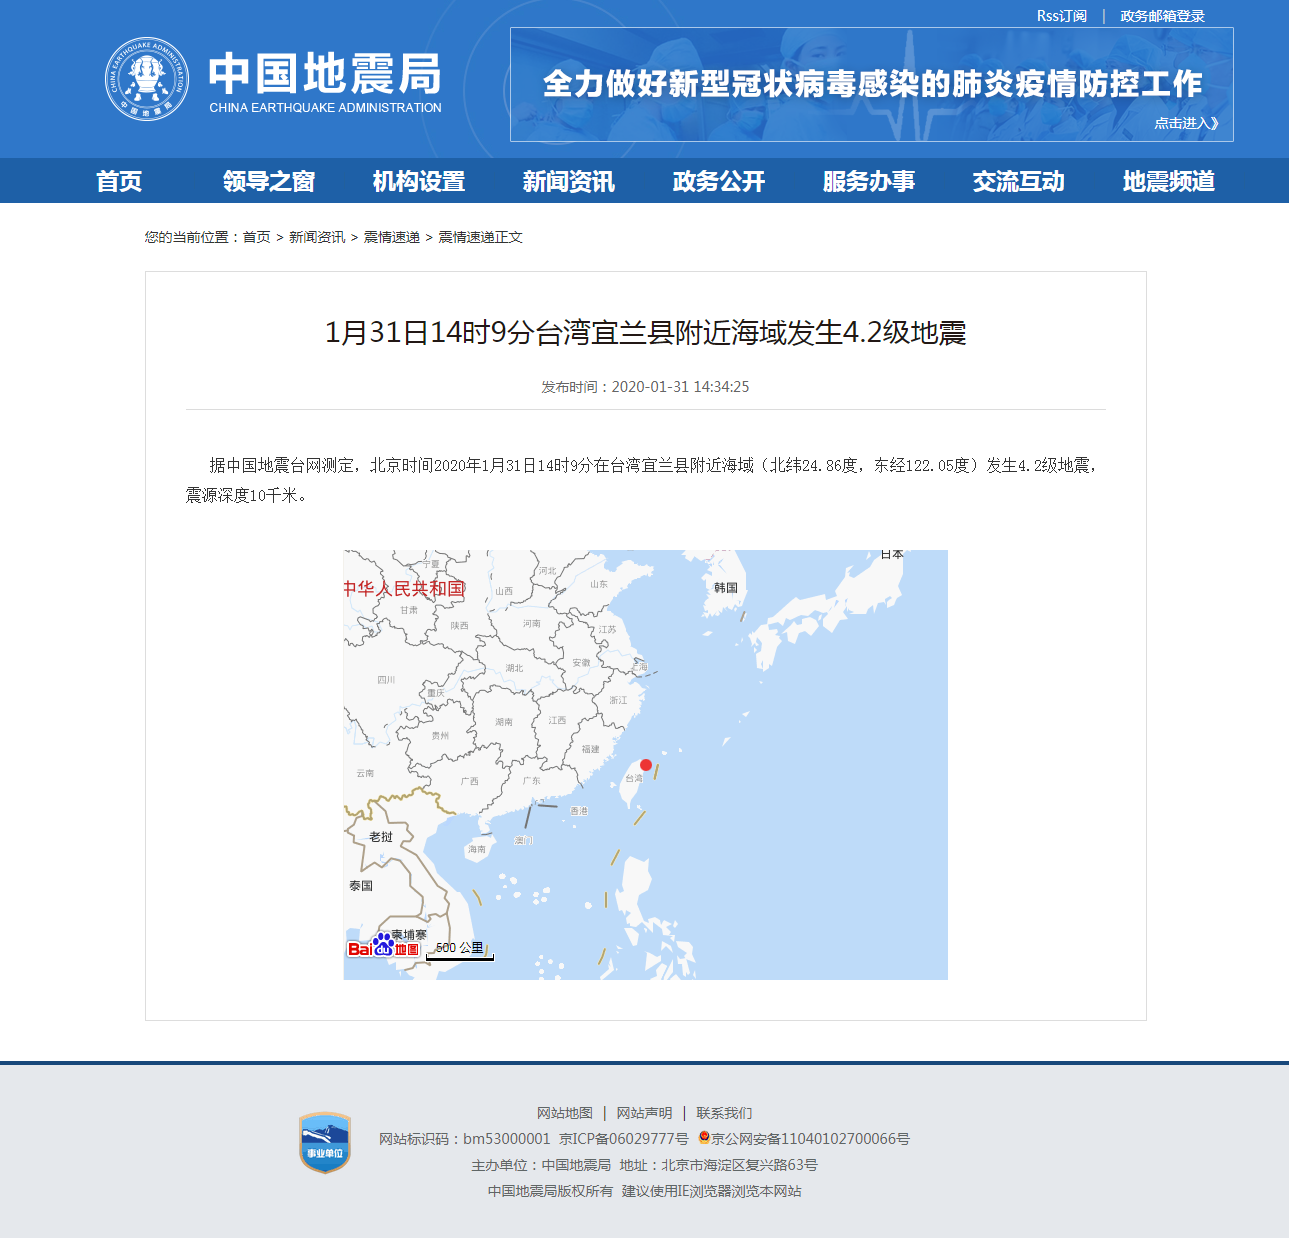
Task: Follow the 震情速递 breadcrumb link
Action: [x=390, y=237]
